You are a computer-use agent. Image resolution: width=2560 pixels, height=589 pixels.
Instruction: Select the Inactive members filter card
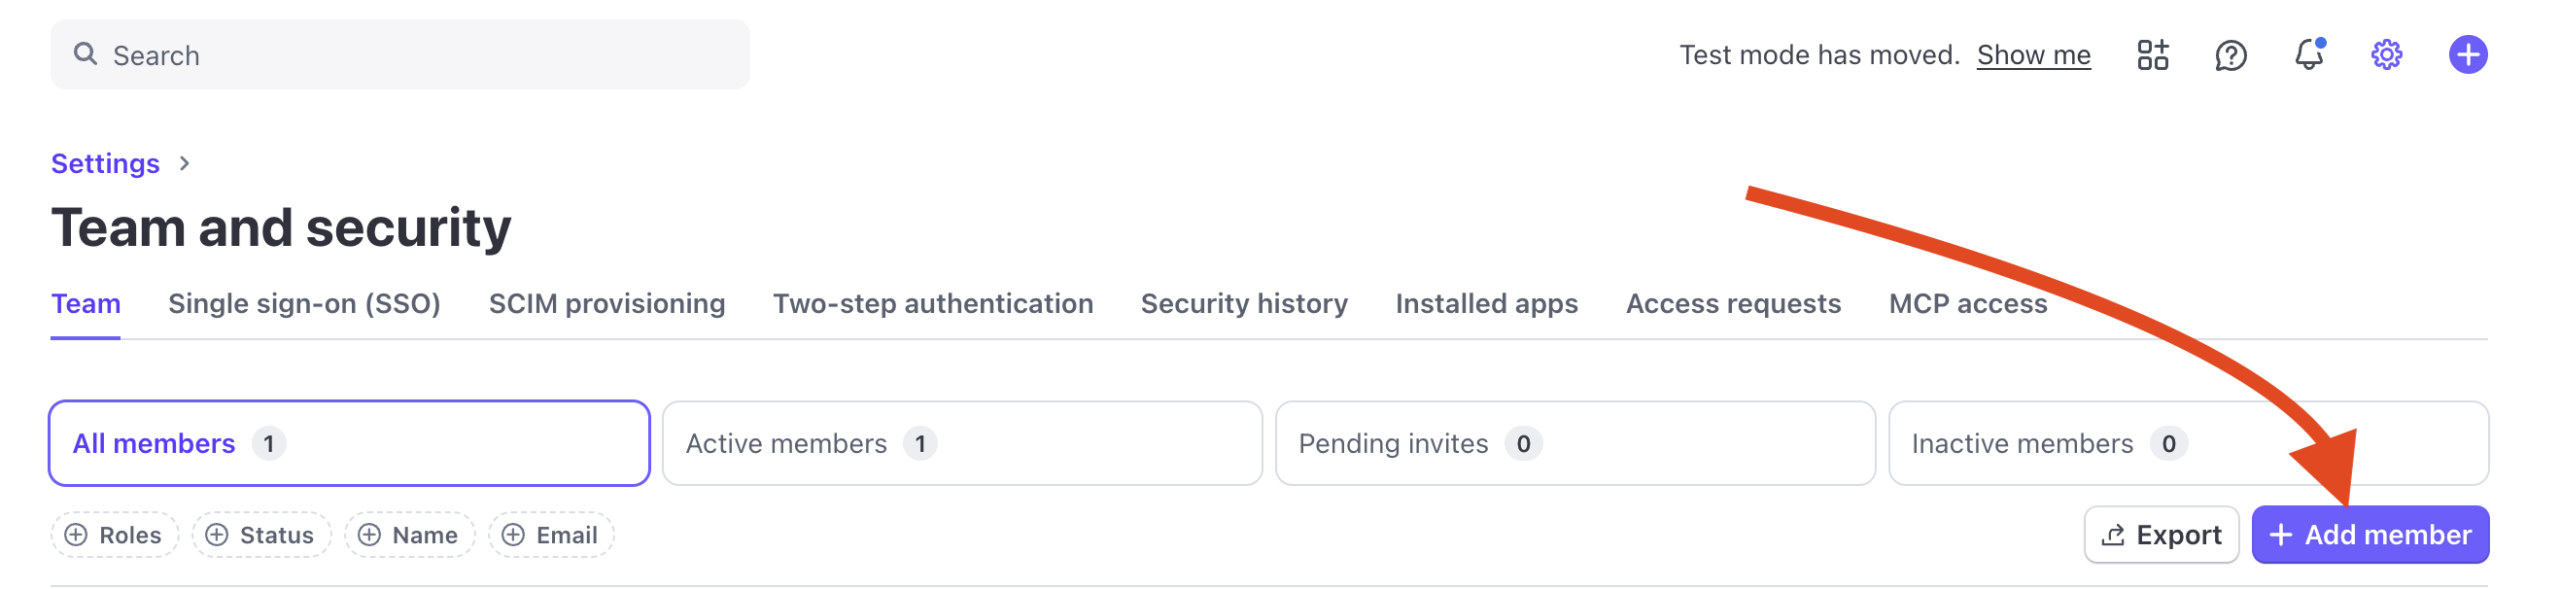click(2187, 443)
